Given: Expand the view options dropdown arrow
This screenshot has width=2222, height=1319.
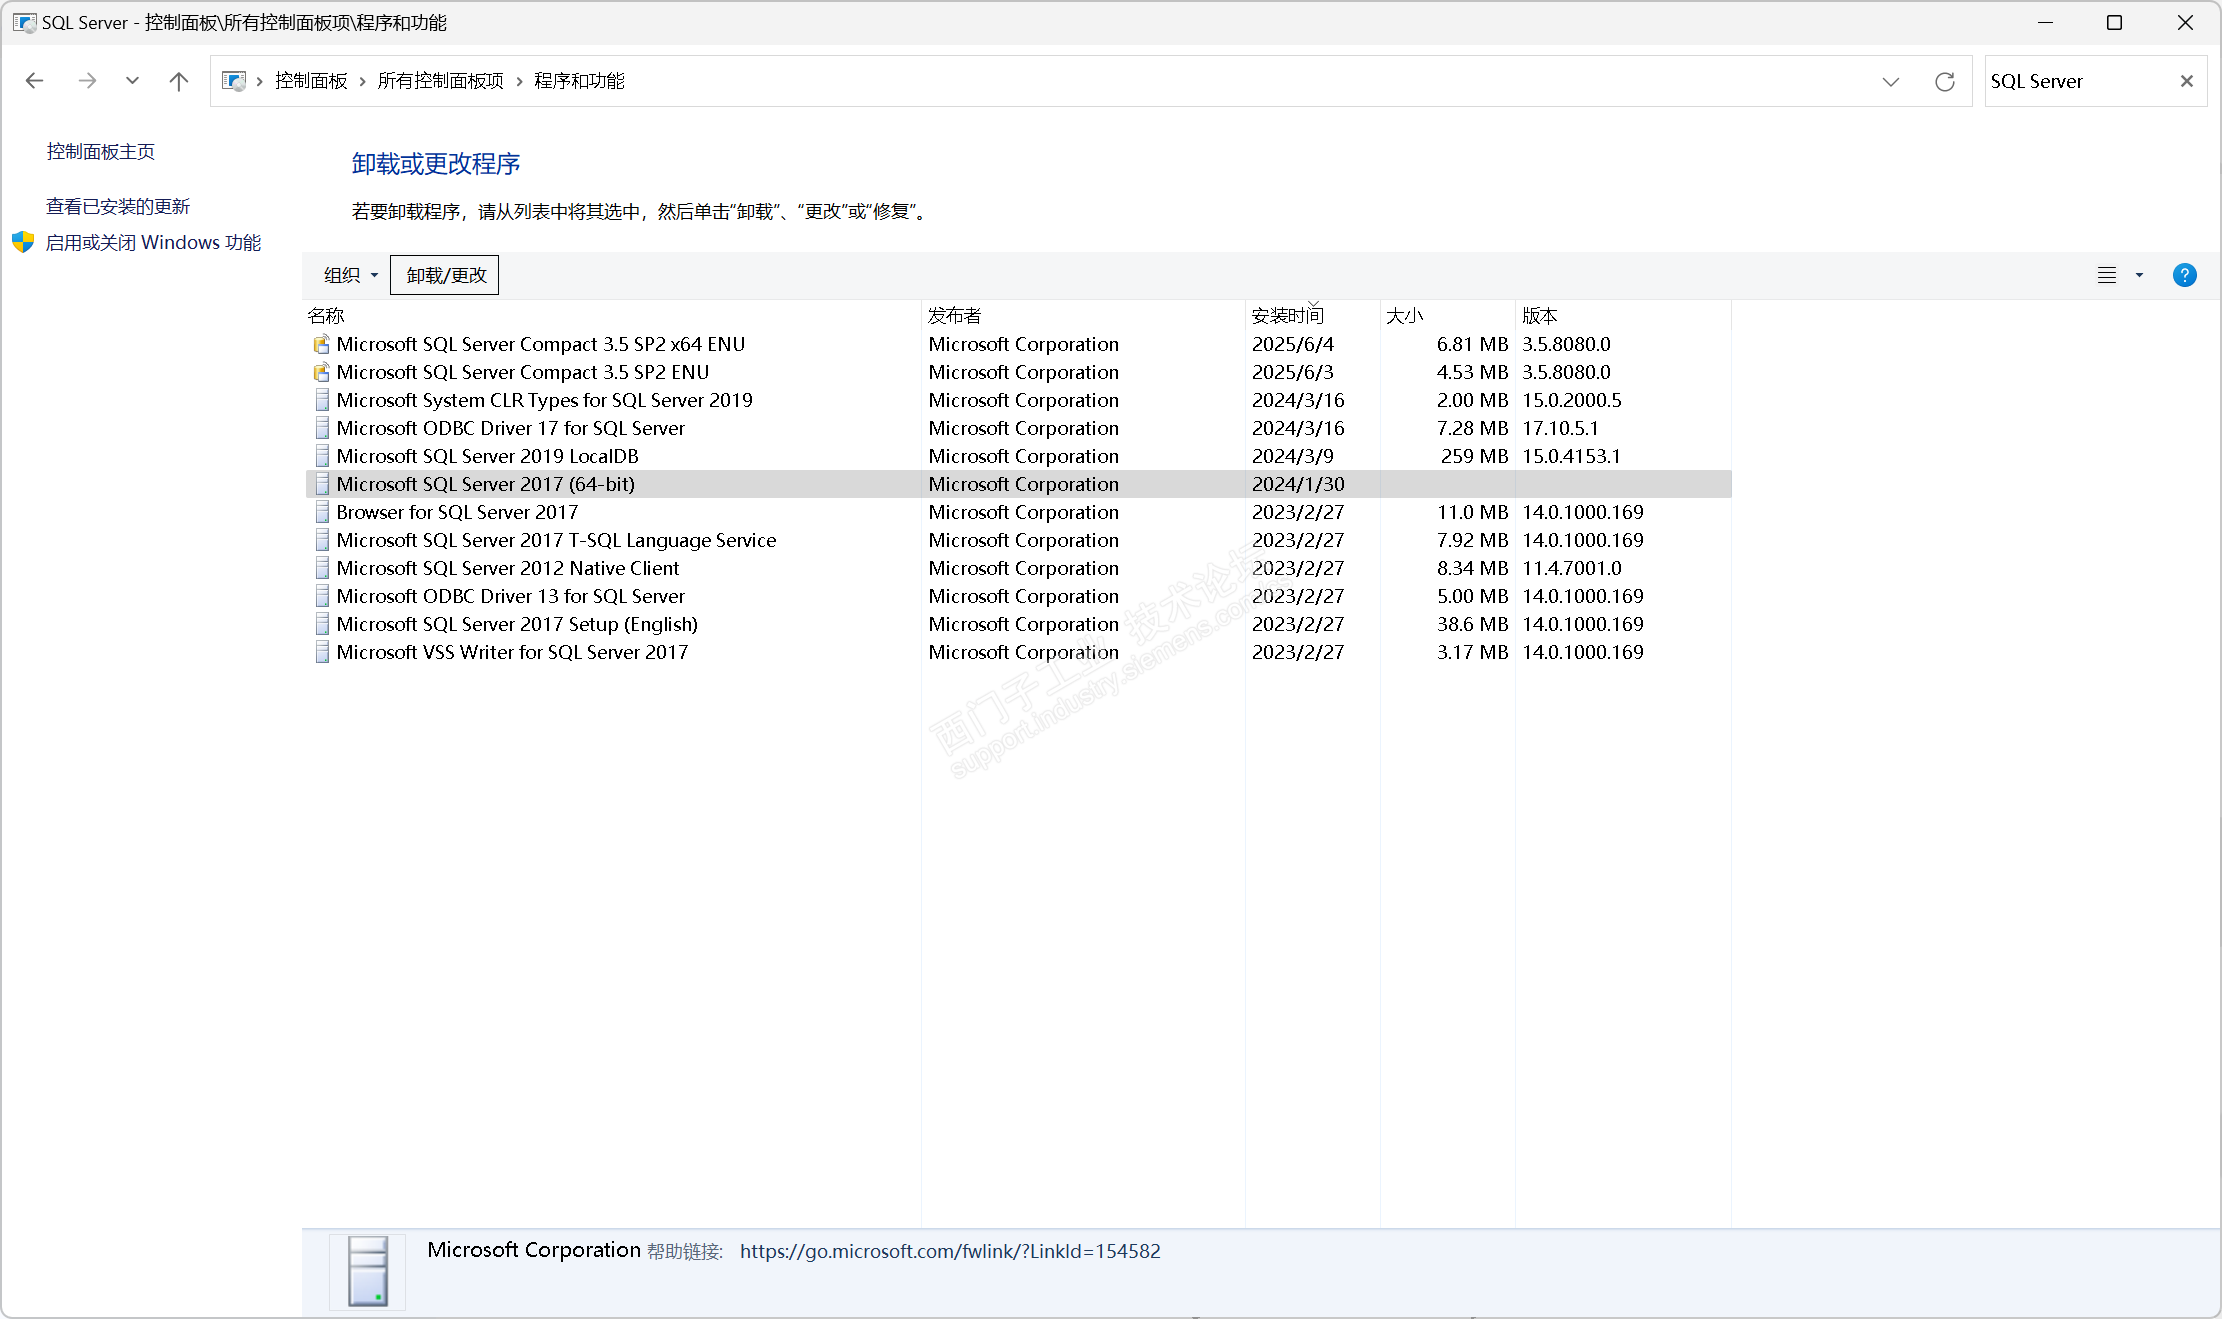Looking at the screenshot, I should pos(2139,275).
